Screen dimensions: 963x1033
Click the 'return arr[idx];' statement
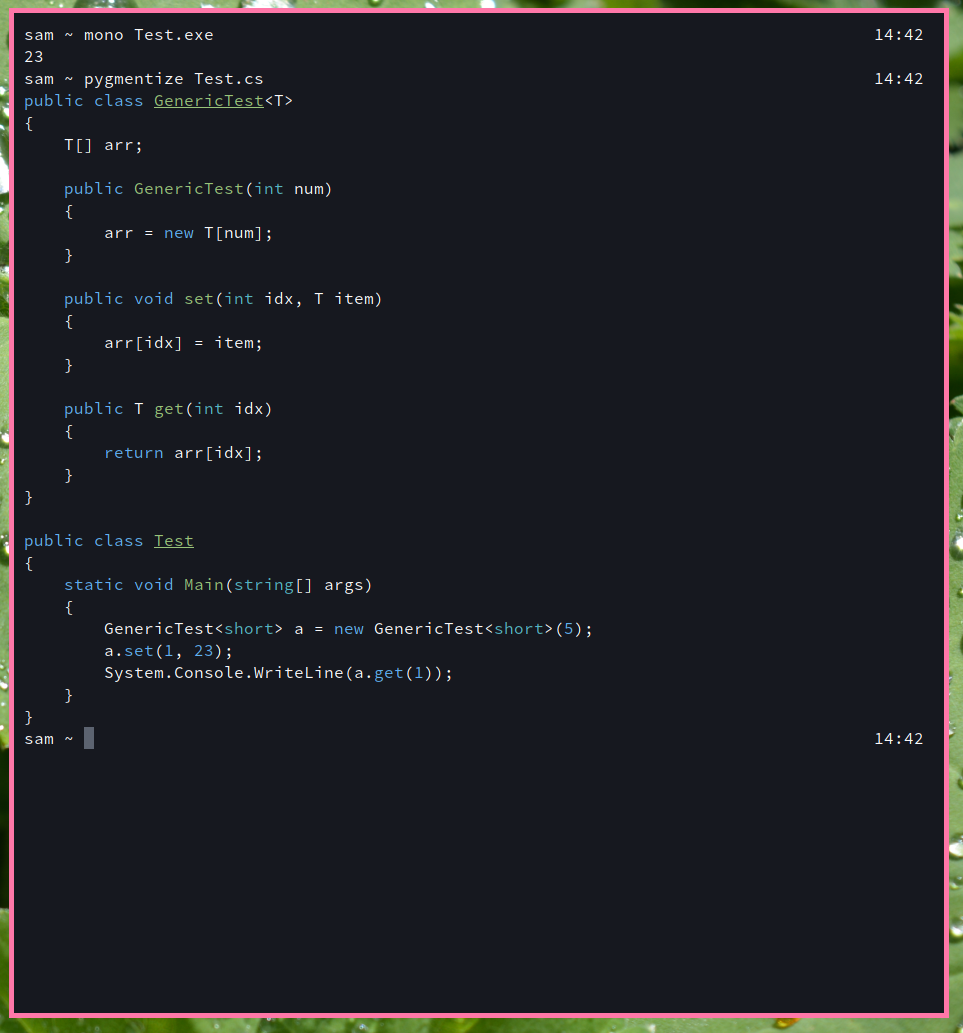click(x=183, y=453)
